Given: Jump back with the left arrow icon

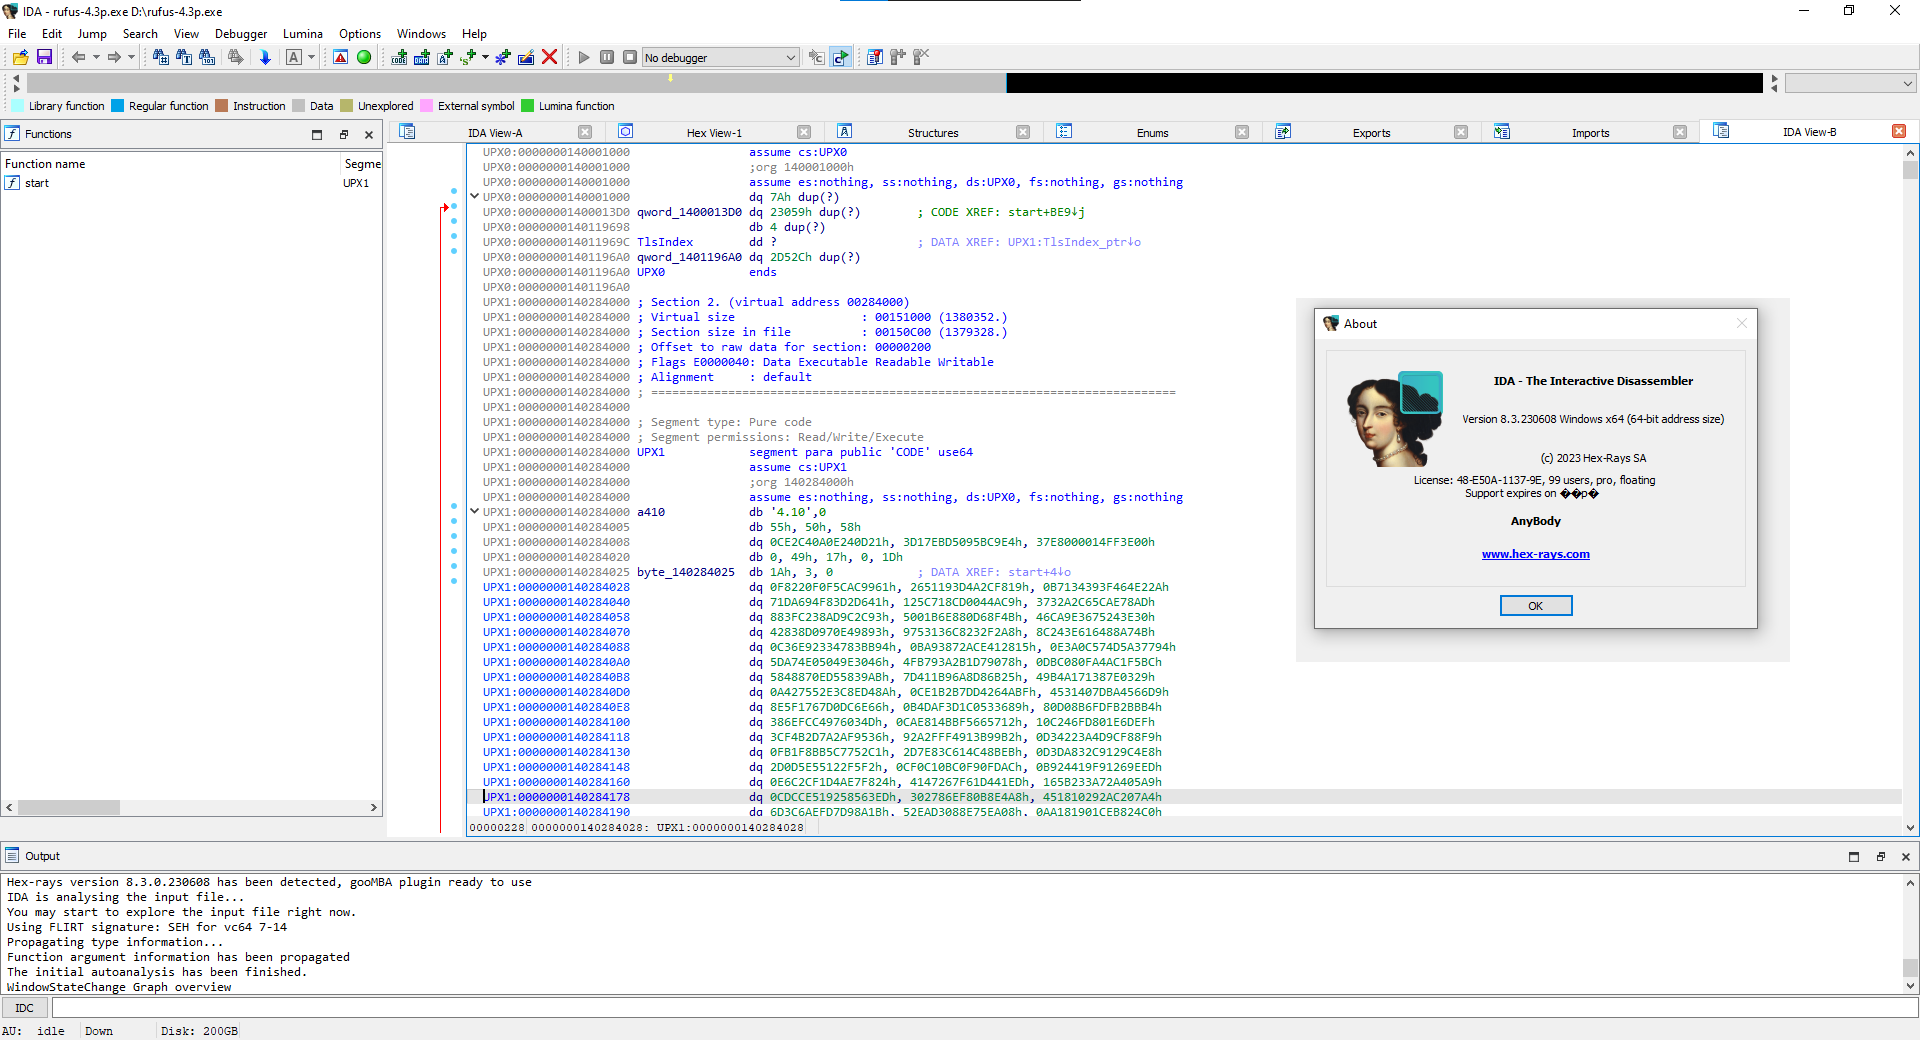Looking at the screenshot, I should (x=78, y=57).
